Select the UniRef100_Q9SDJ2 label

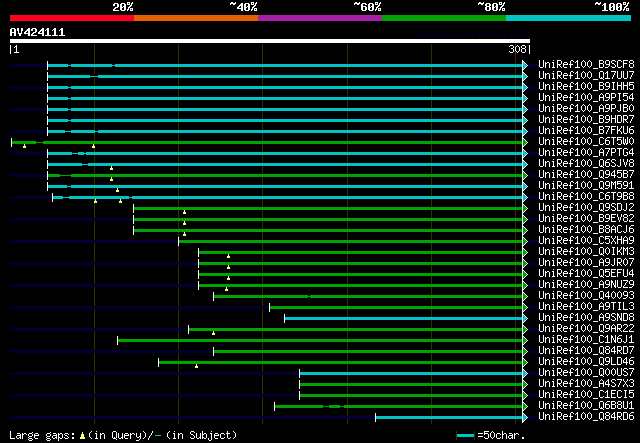pyautogui.click(x=586, y=207)
